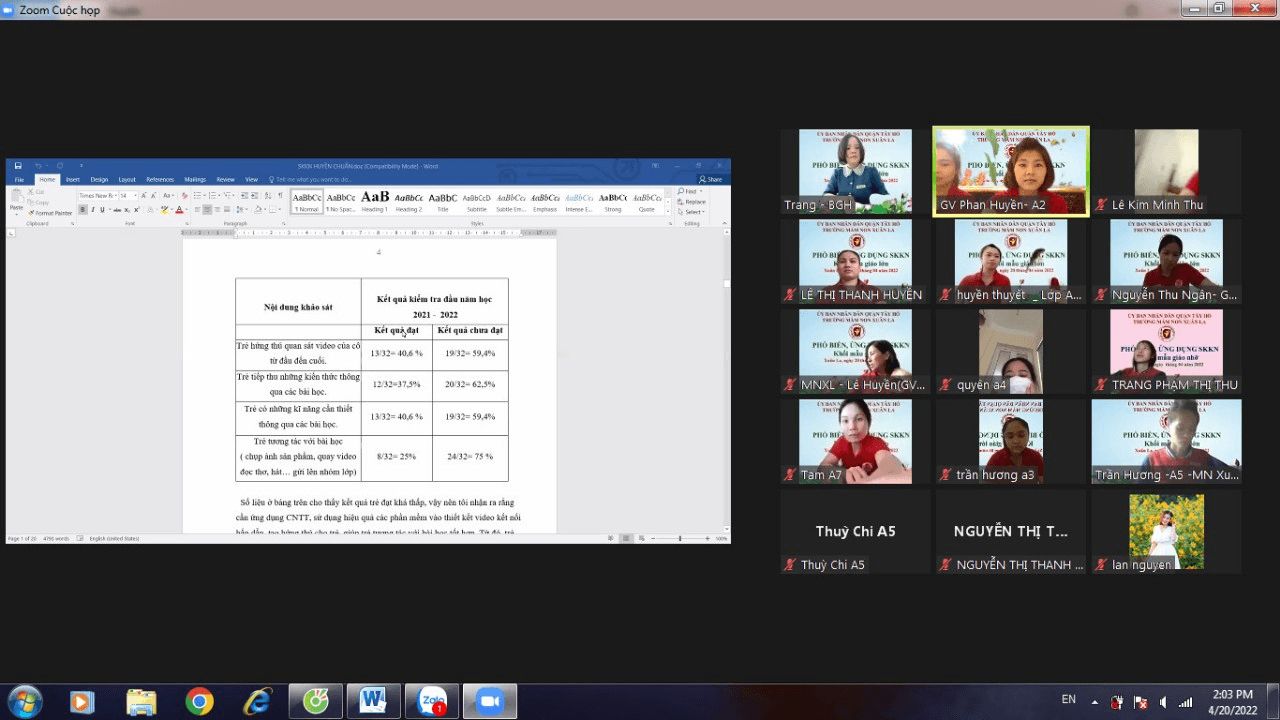Switch to the References tab

click(160, 180)
